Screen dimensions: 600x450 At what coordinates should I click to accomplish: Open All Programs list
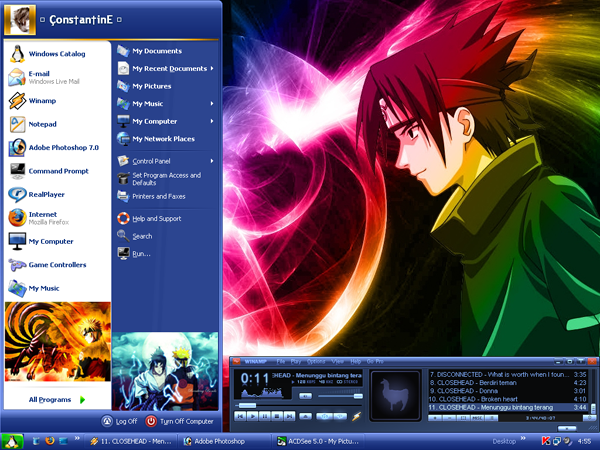pos(57,400)
